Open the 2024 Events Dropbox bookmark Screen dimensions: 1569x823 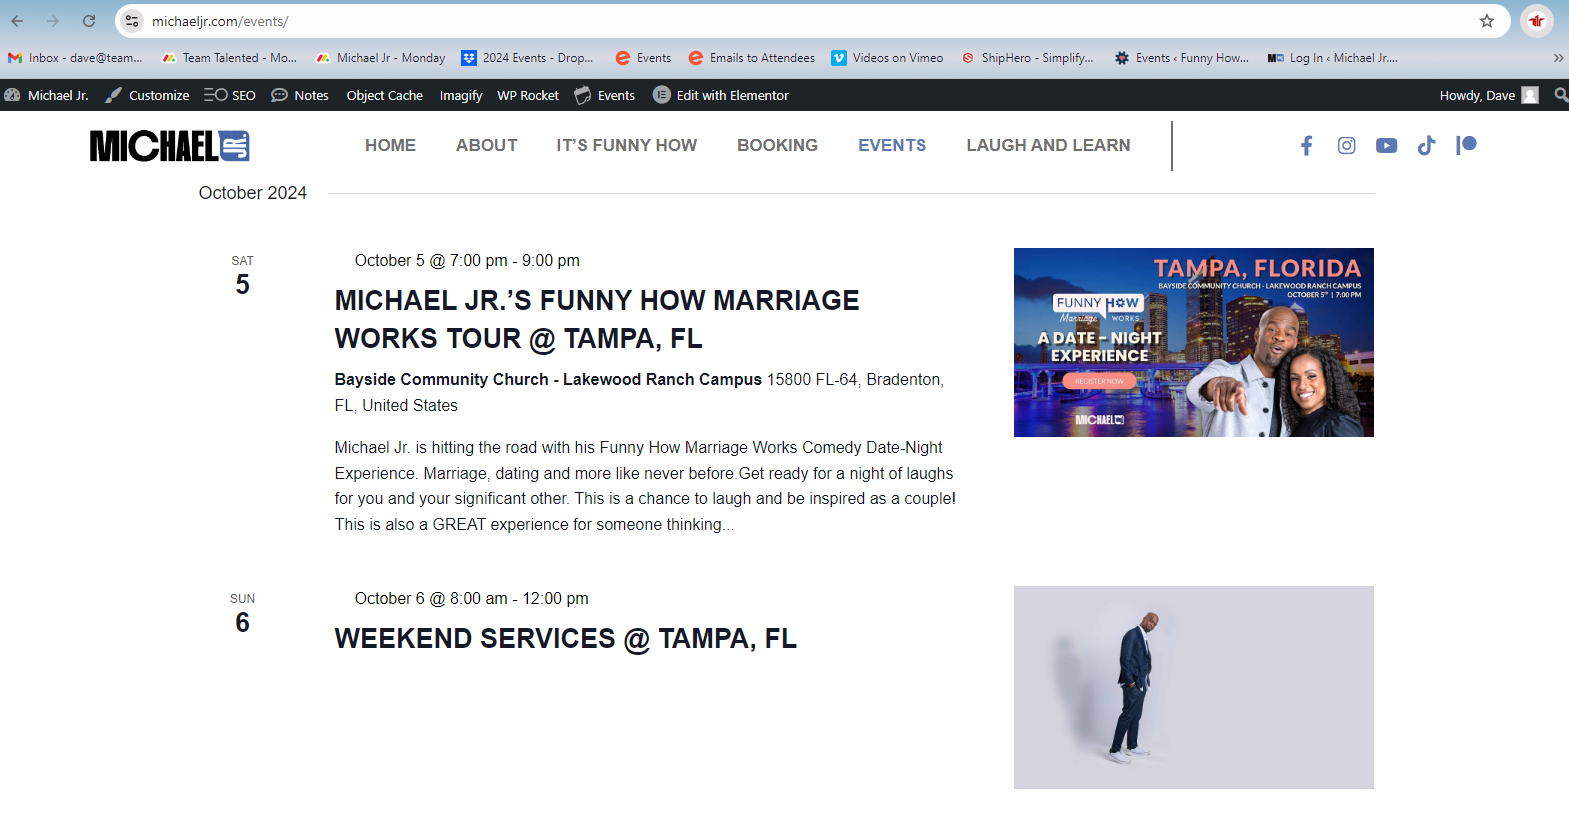pos(527,58)
